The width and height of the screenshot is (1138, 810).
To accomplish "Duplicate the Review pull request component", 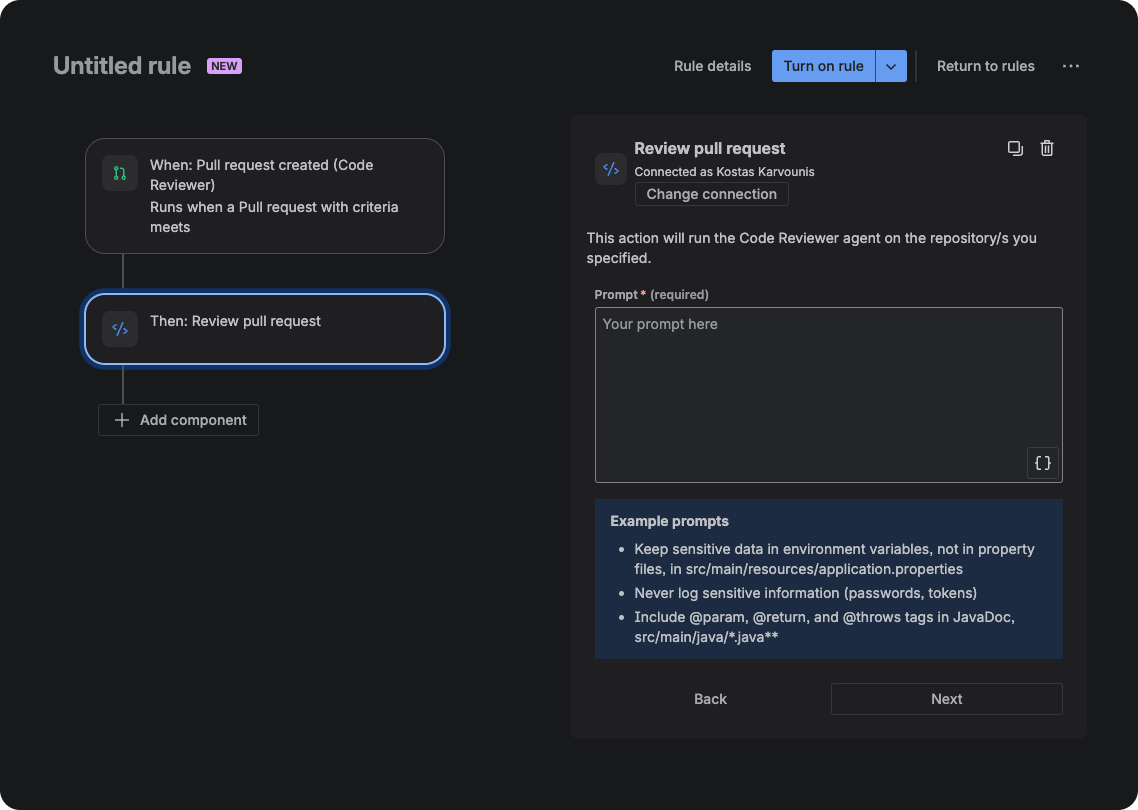I will (1015, 148).
